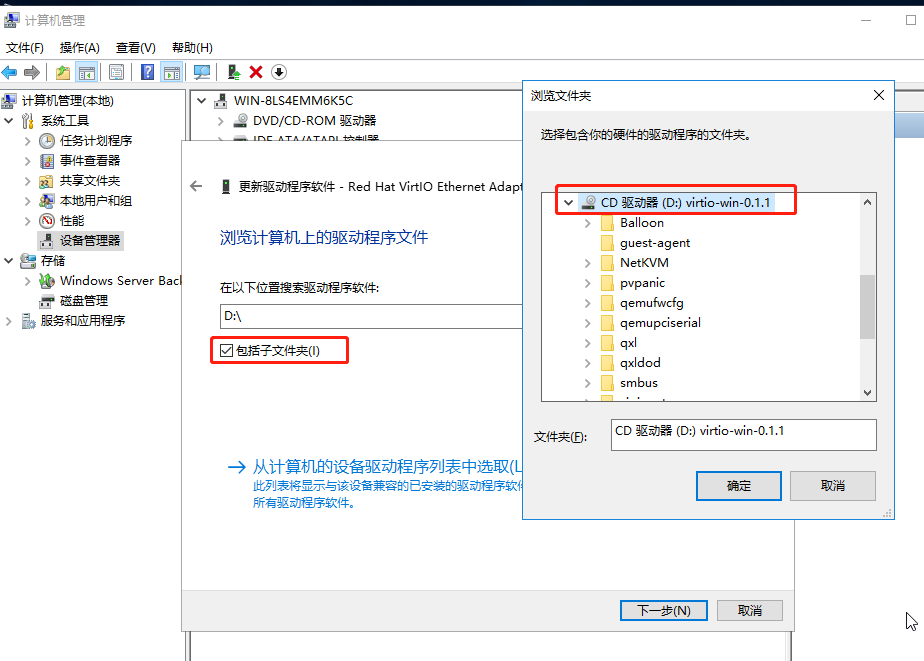Screen dimensions: 924x661
Task: Click the WIN-8LS4EMM6K5C computer icon
Action: coord(220,101)
